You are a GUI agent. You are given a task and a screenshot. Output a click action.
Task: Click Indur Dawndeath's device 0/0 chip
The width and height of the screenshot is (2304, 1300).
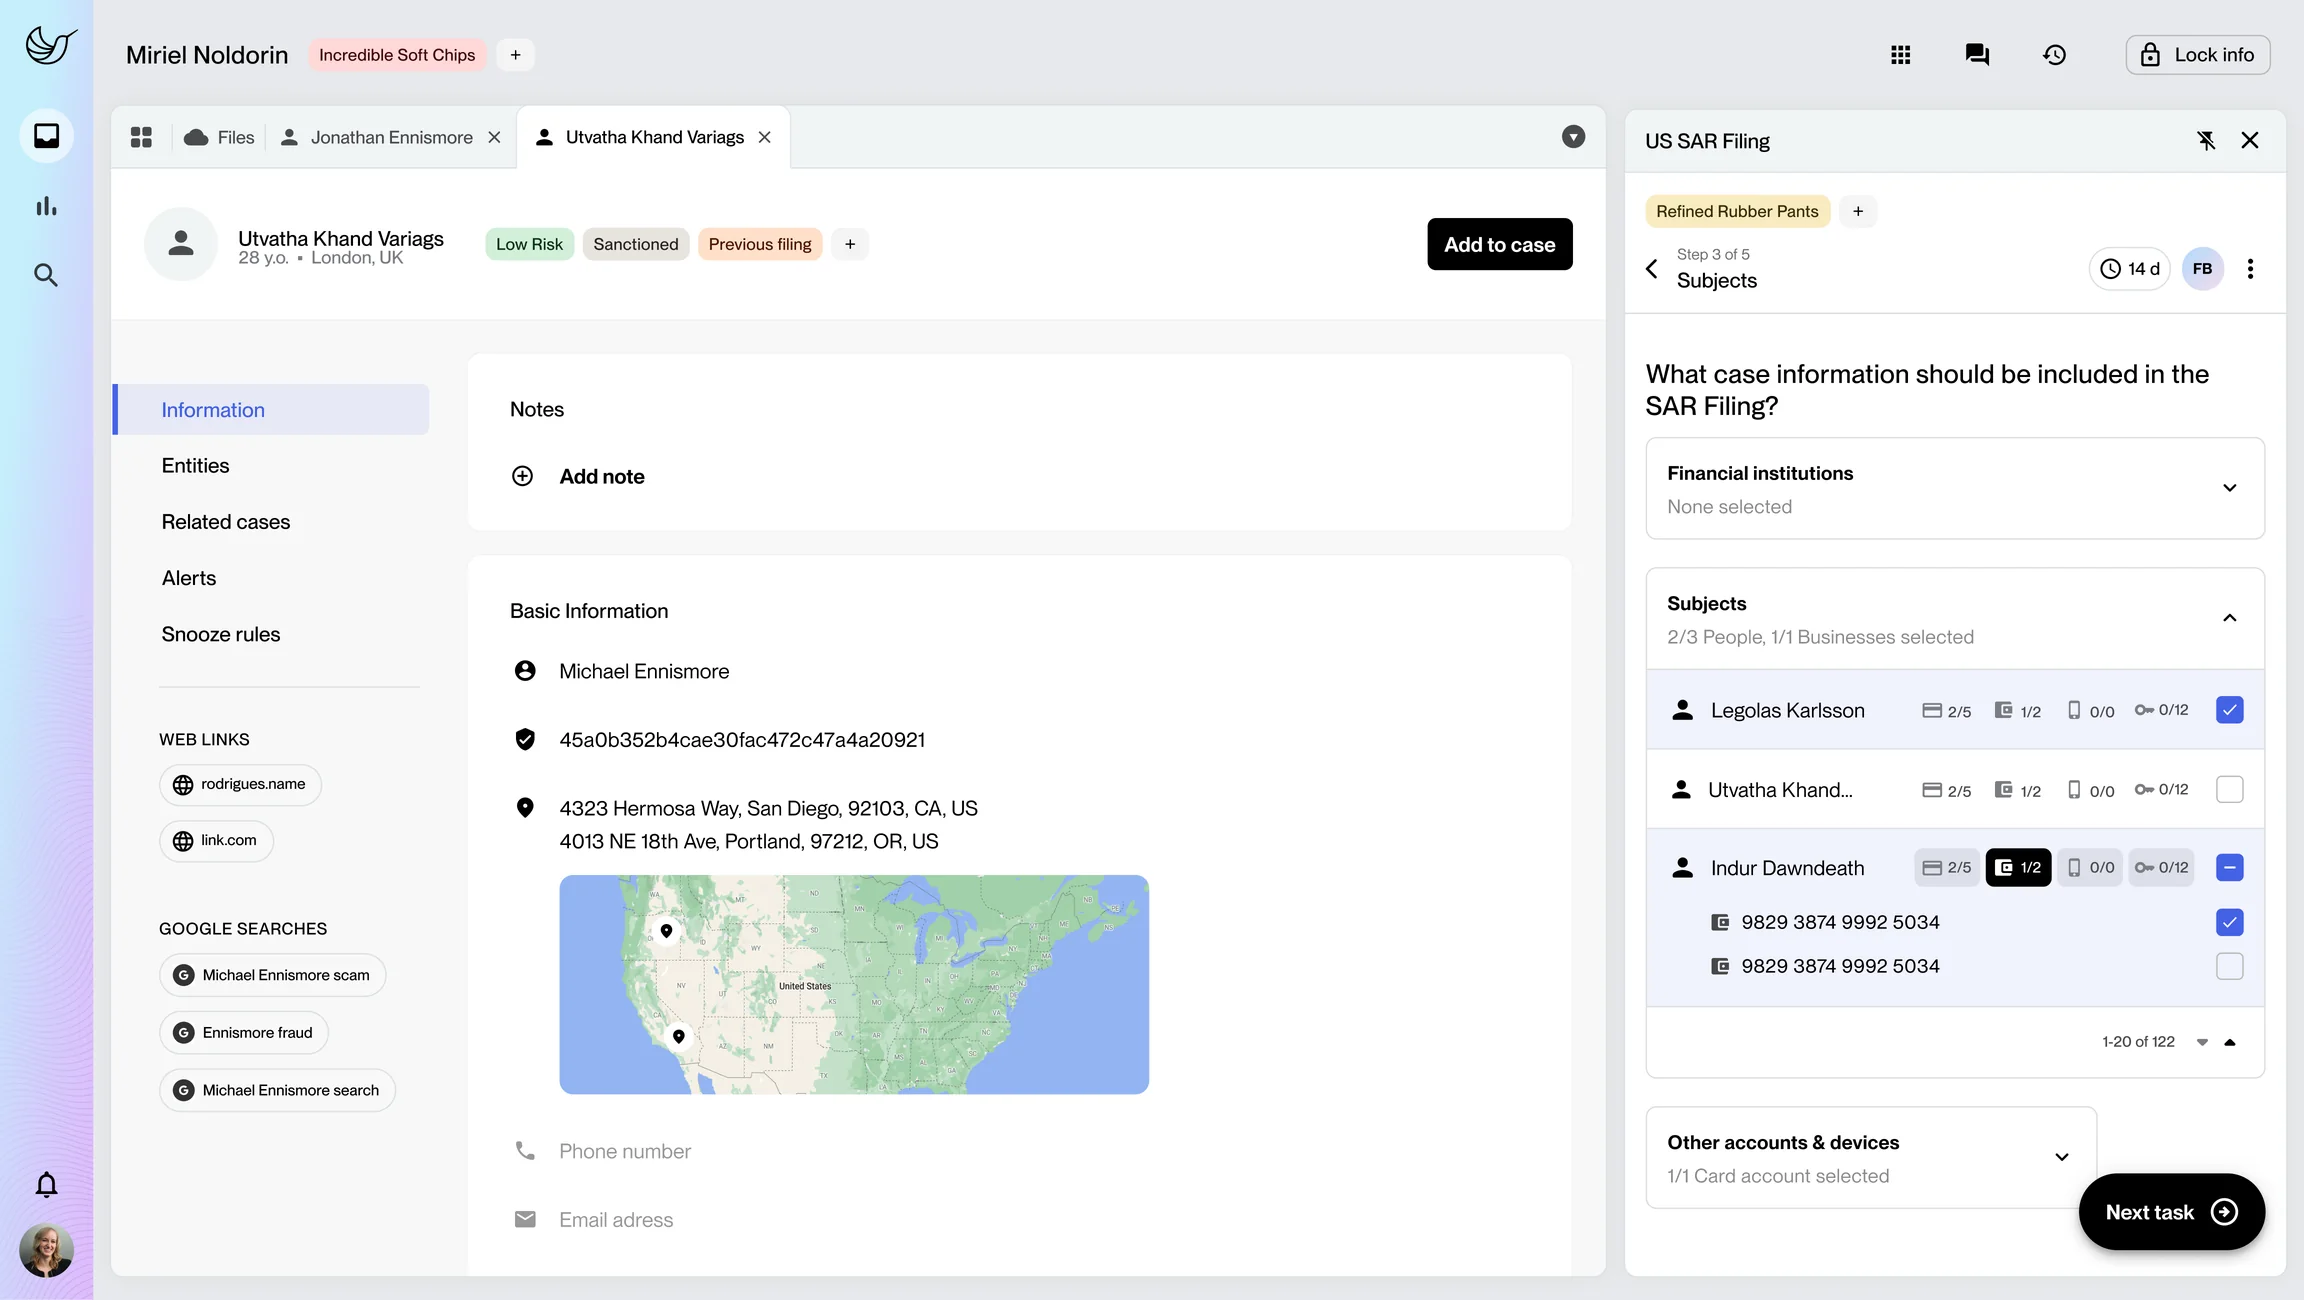2090,868
